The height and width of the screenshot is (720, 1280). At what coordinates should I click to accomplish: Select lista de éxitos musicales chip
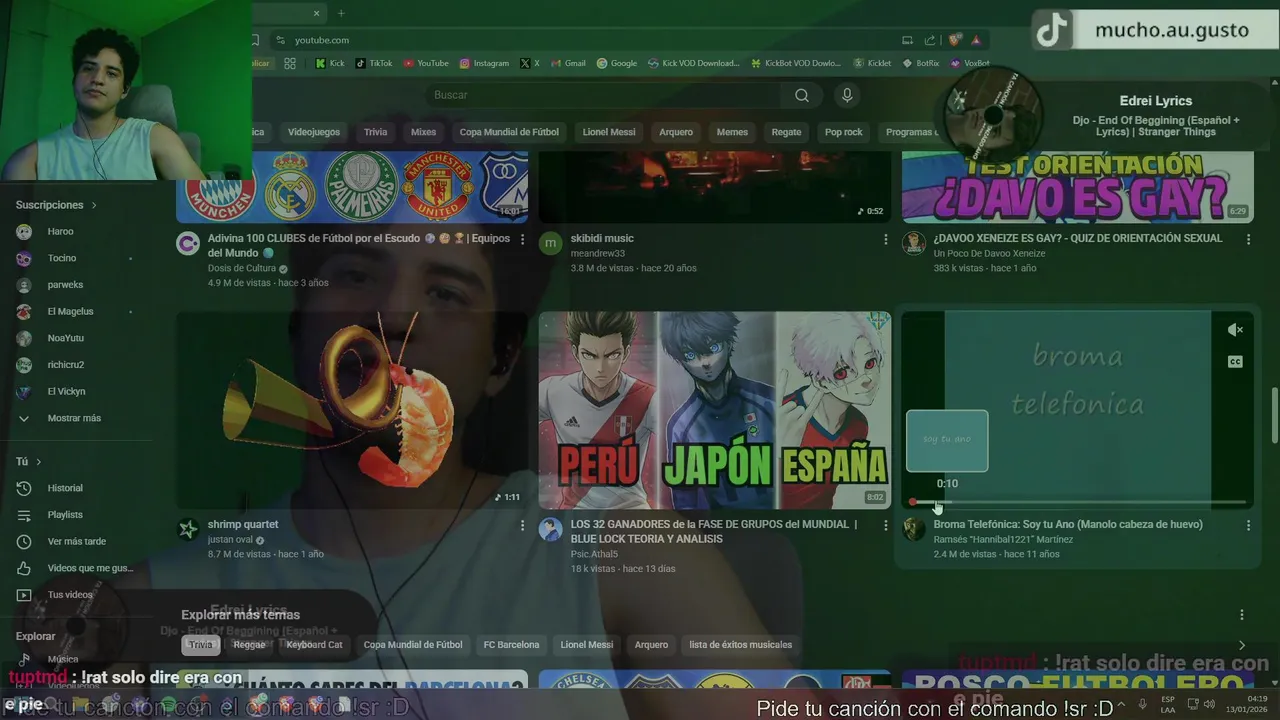[x=740, y=645]
